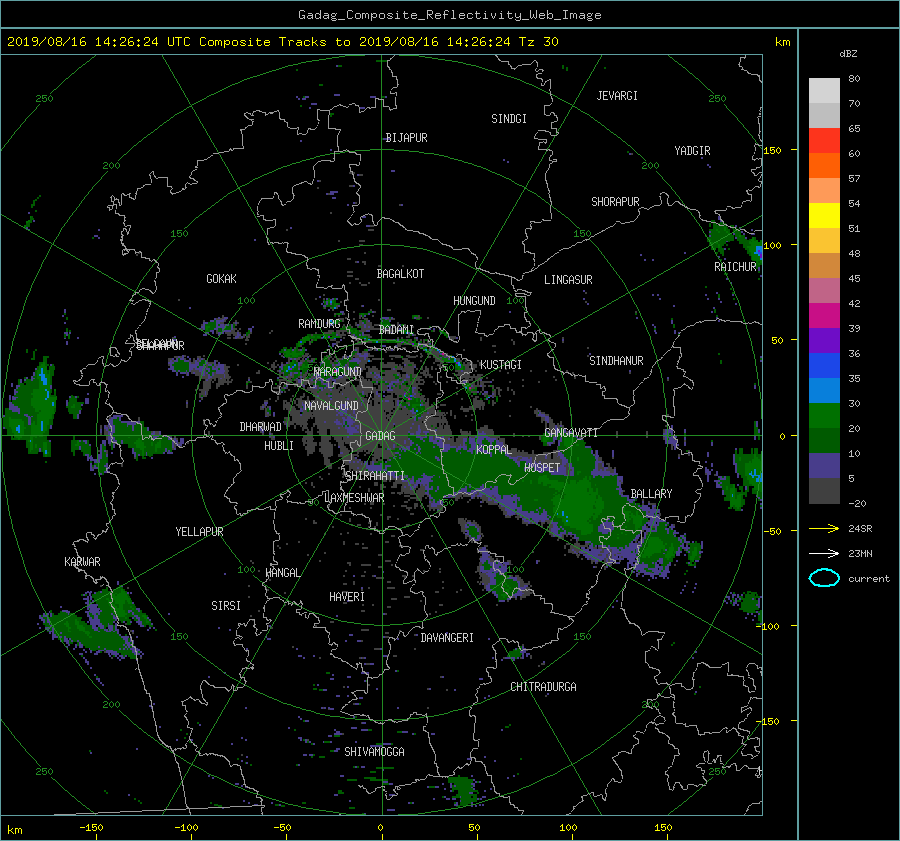Select the SHIRAHATTI label
The image size is (900, 841).
click(x=375, y=476)
